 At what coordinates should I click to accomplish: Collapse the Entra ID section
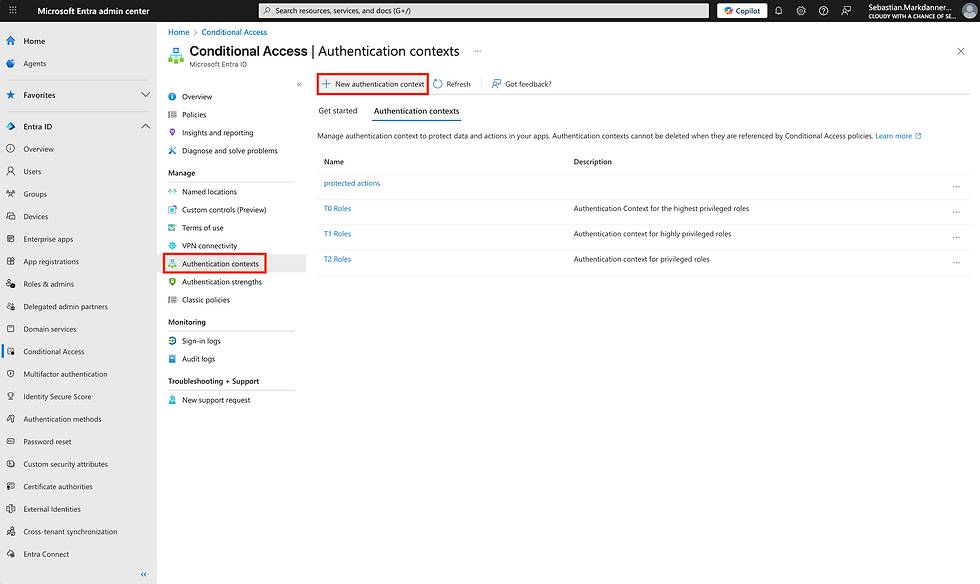click(x=145, y=126)
